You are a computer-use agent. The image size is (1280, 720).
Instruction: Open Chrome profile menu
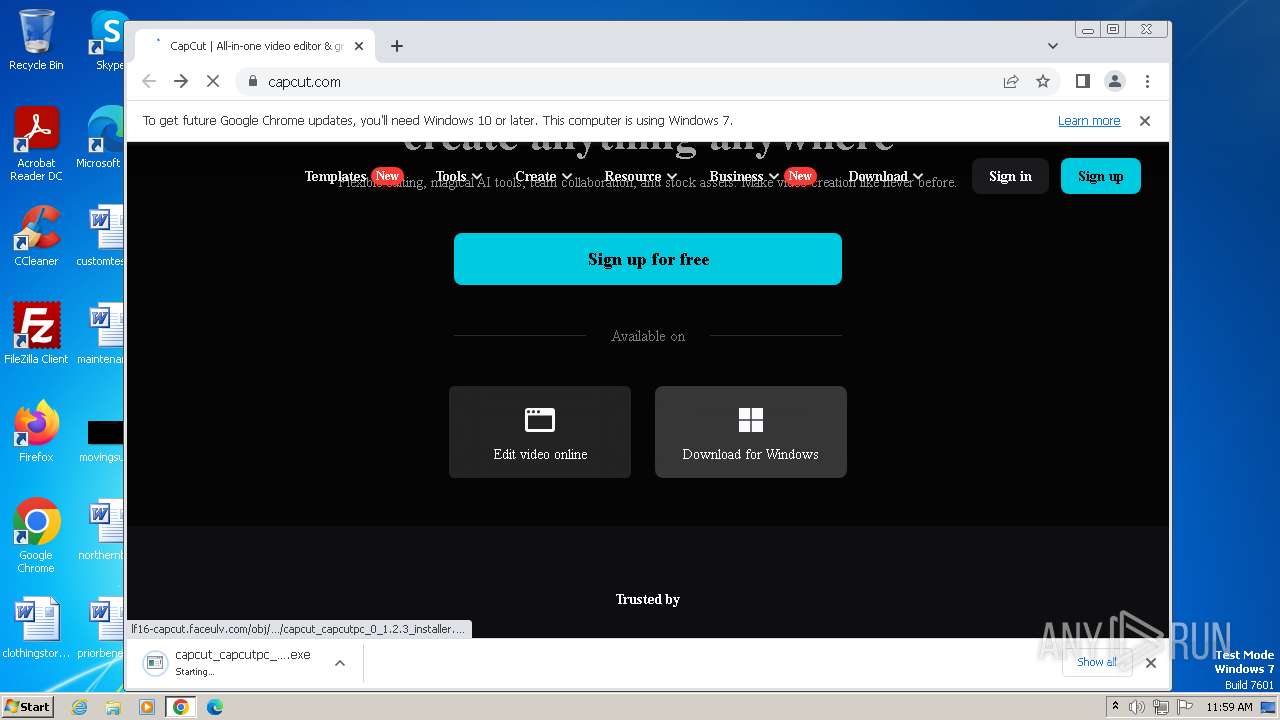click(x=1115, y=82)
